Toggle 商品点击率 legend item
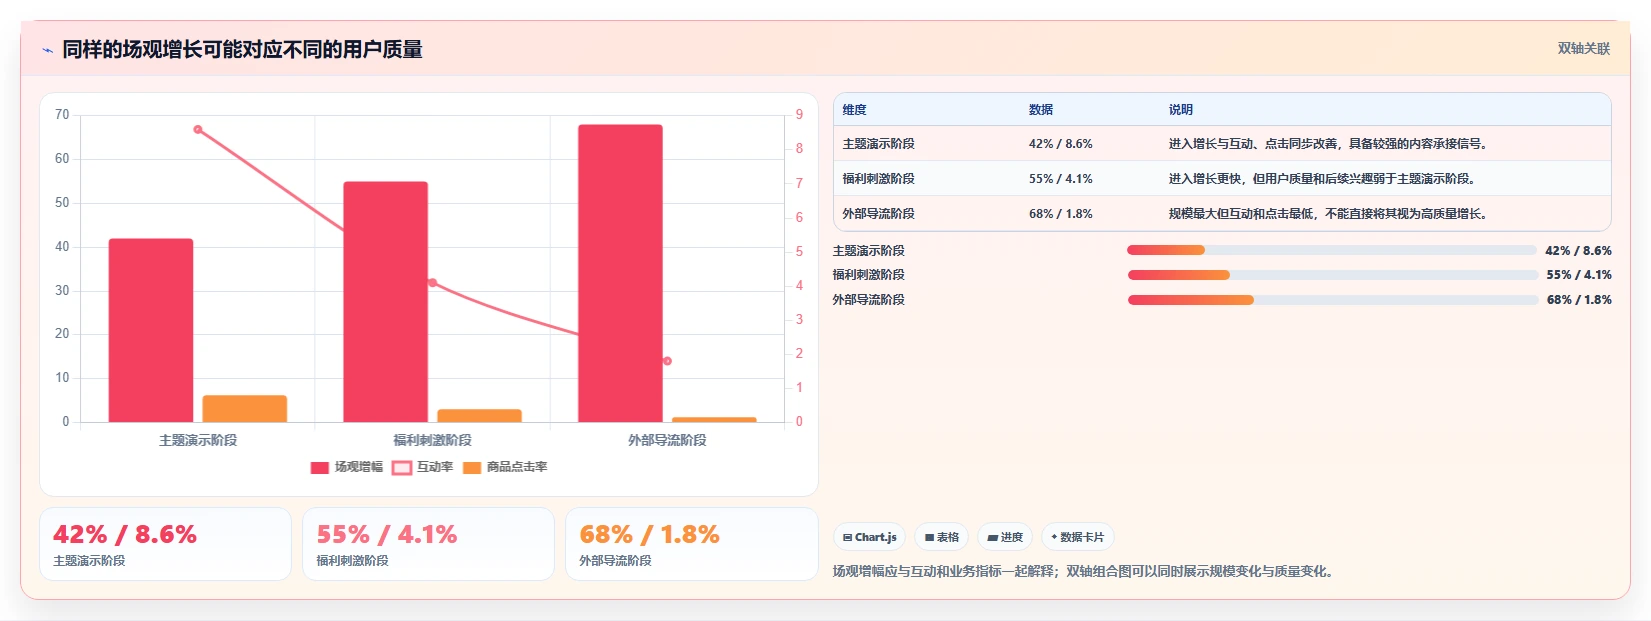Screen dimensions: 1651x621 (x=505, y=467)
